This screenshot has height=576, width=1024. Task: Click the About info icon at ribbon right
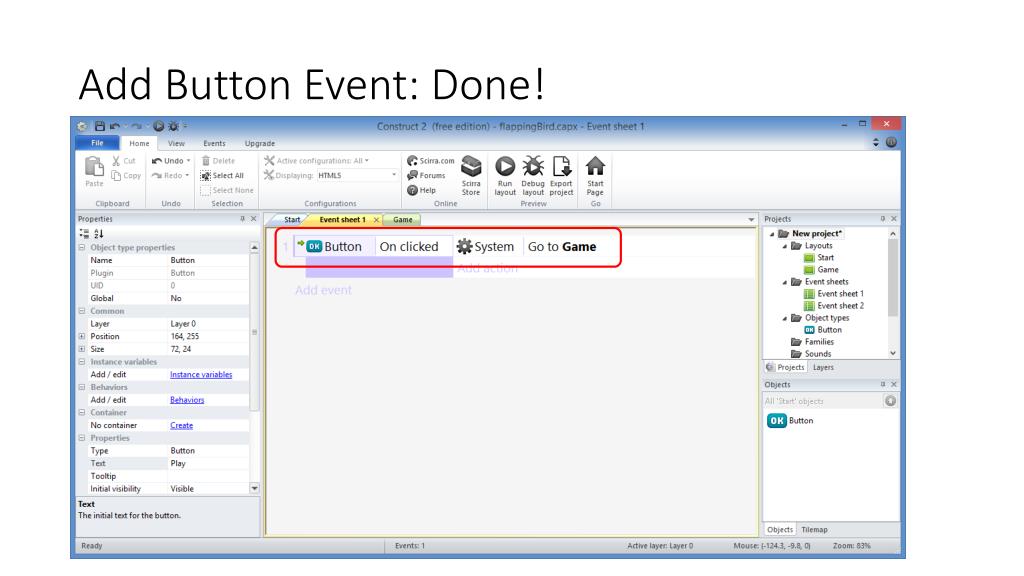pos(891,142)
